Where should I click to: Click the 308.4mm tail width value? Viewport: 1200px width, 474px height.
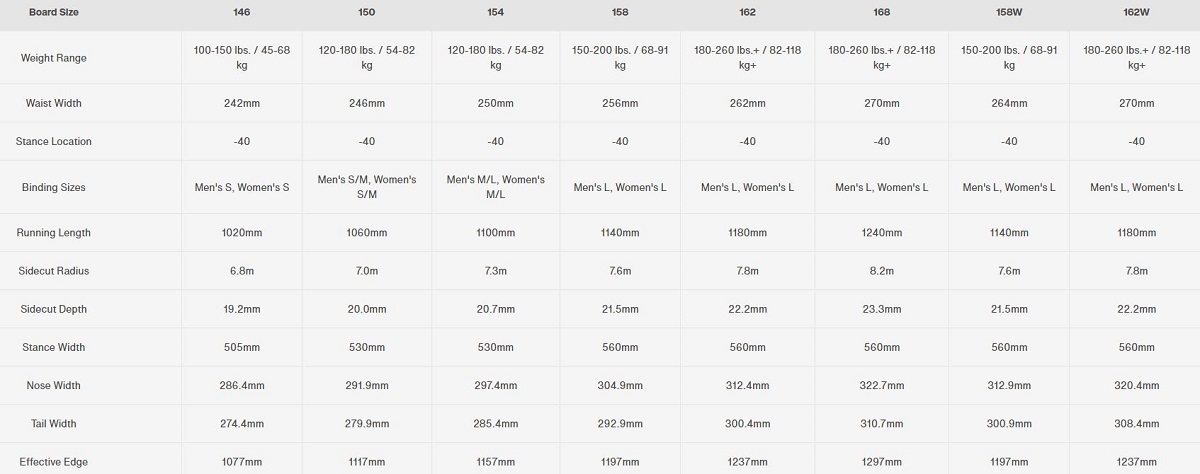pos(1136,424)
